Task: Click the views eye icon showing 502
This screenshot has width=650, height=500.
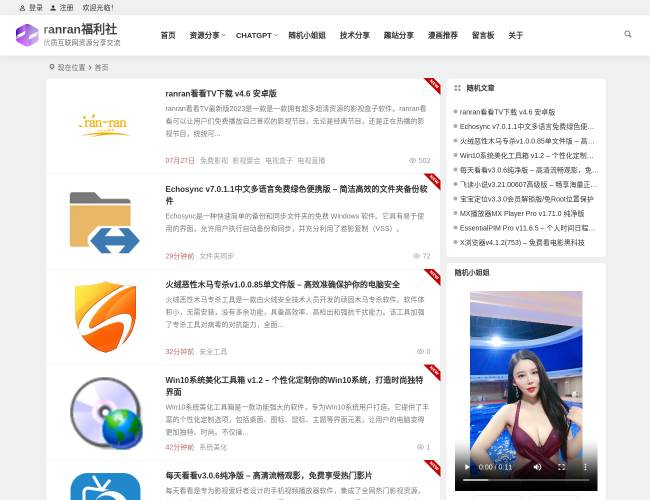Action: pos(412,160)
